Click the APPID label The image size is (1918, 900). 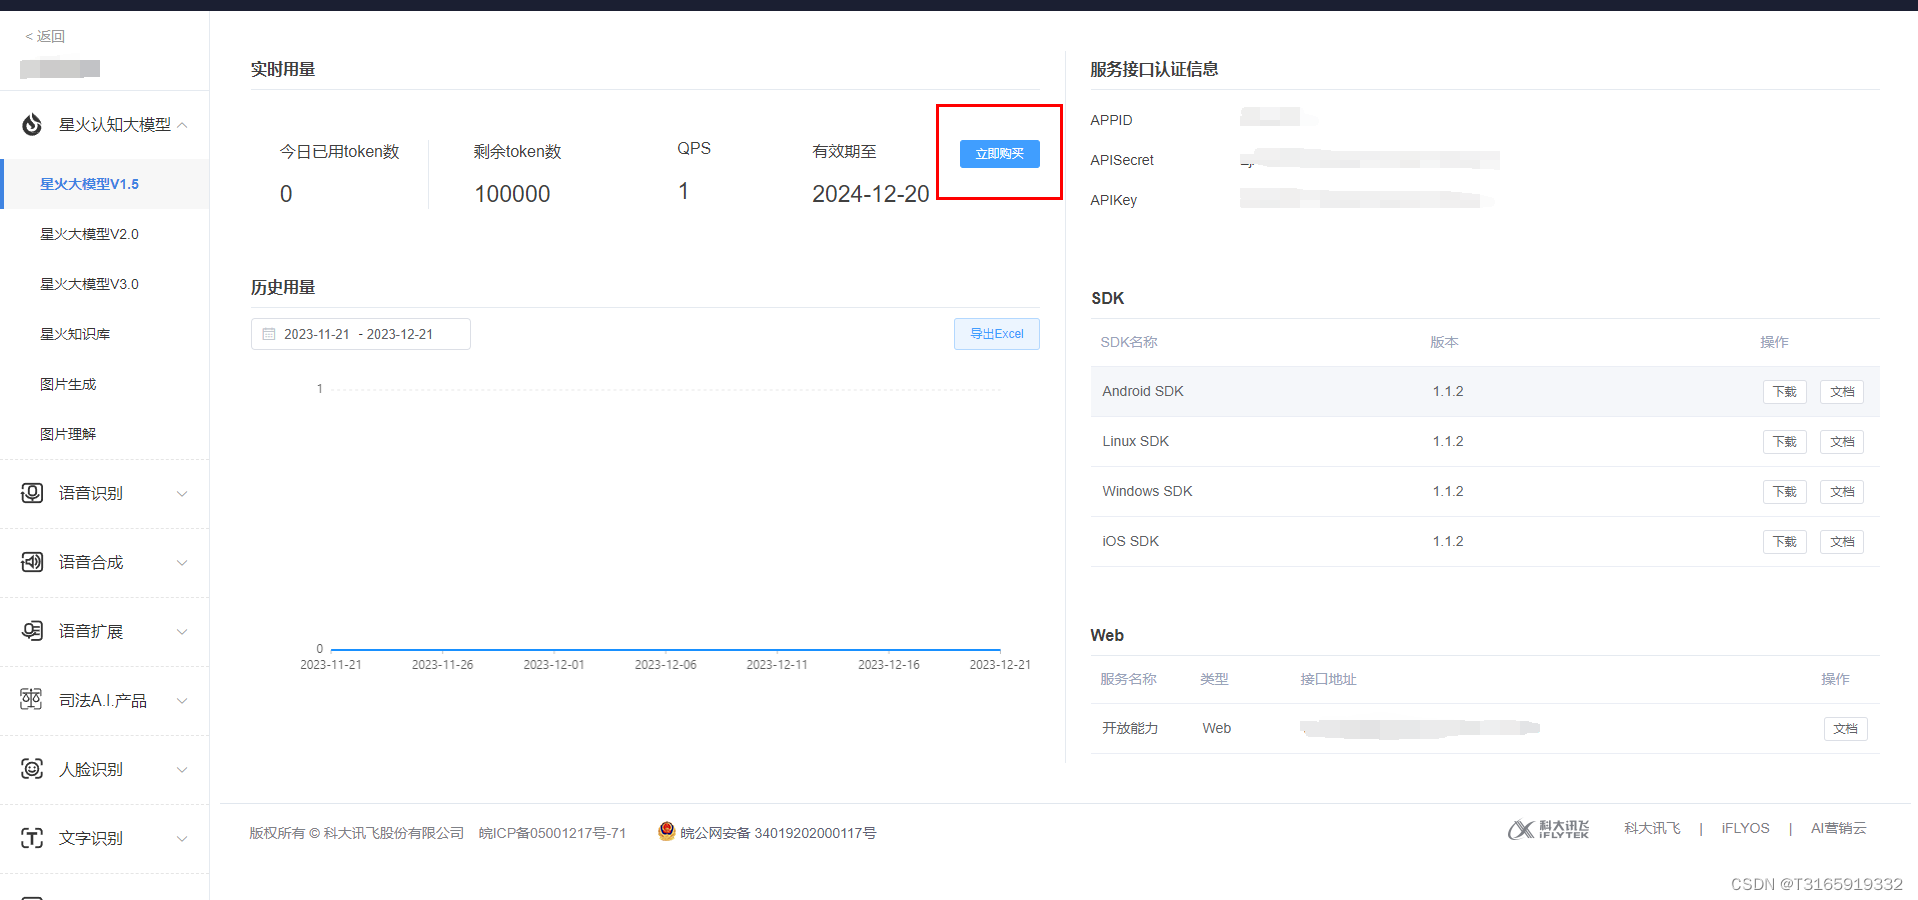pos(1111,120)
